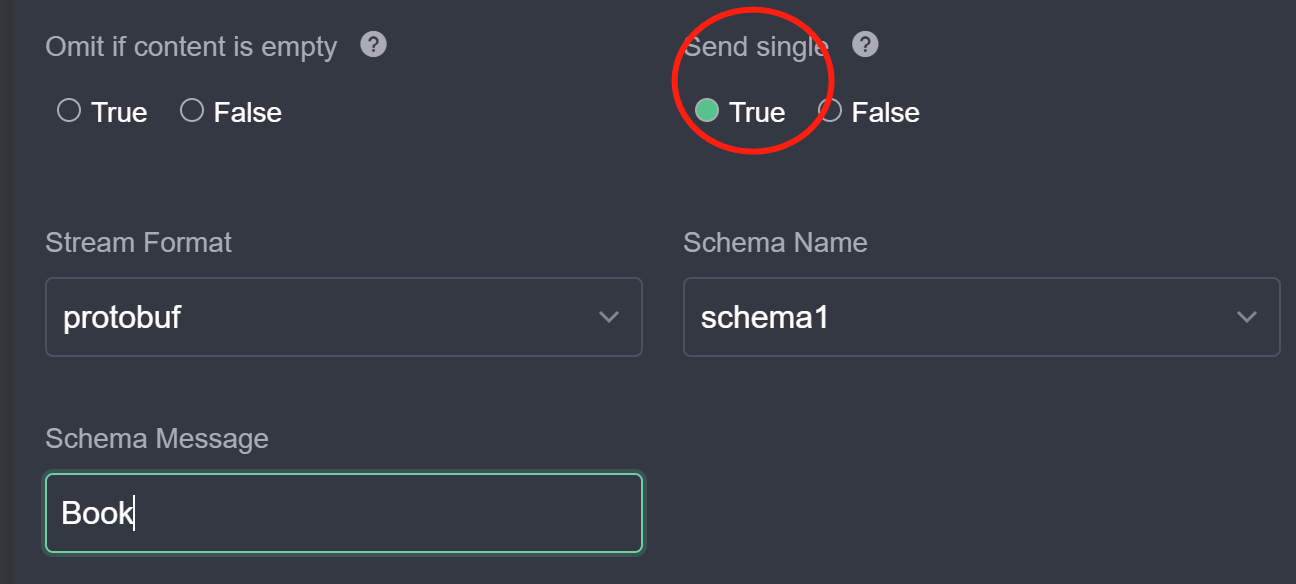Click the True text label under Omit option
The image size is (1296, 584).
[x=119, y=112]
